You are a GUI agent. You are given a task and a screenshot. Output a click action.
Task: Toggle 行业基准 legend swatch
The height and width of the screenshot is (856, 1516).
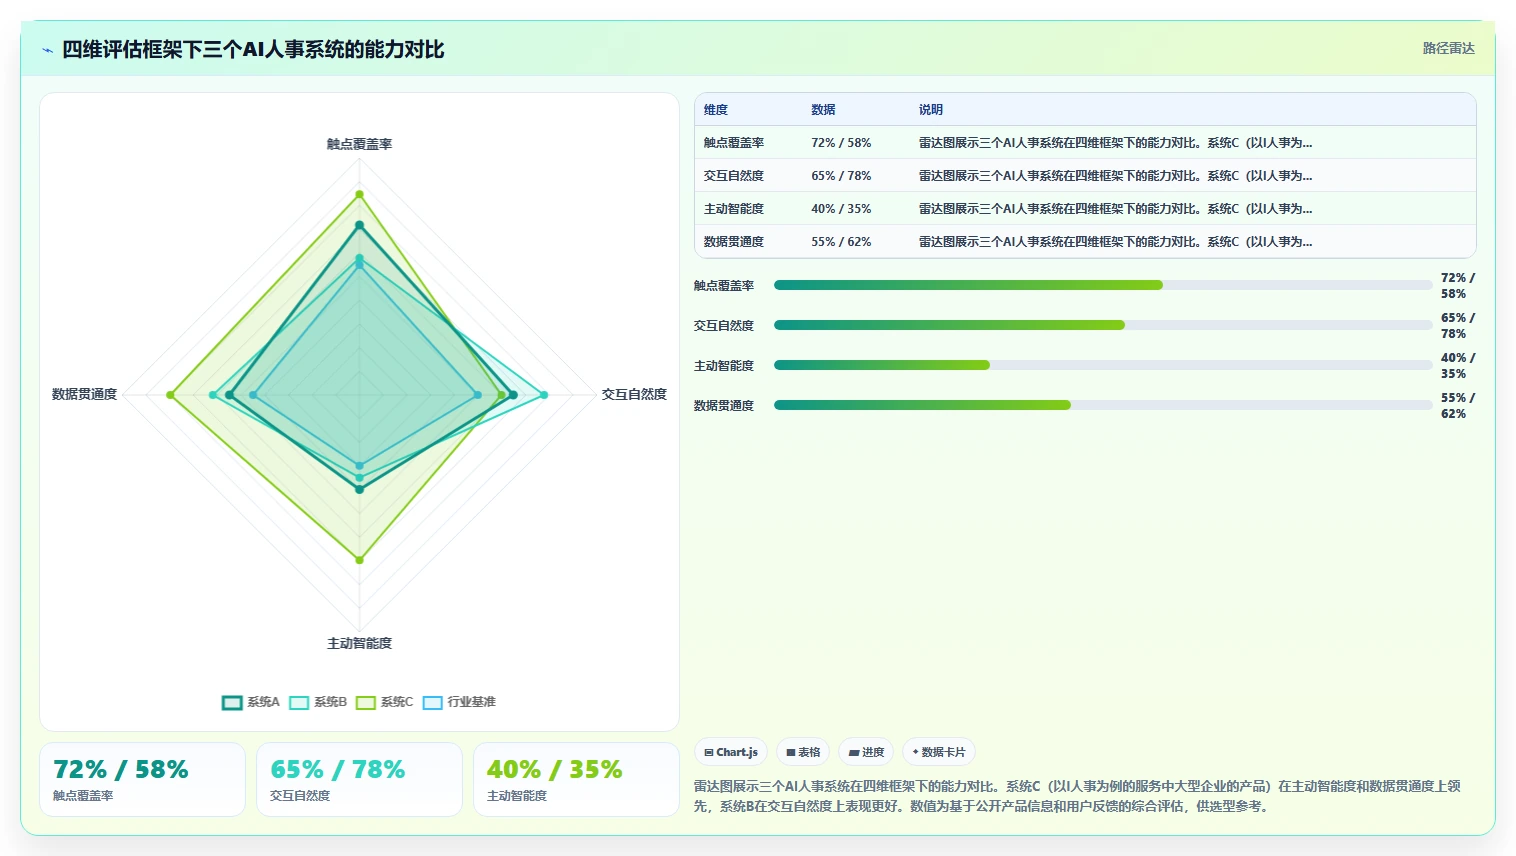433,702
